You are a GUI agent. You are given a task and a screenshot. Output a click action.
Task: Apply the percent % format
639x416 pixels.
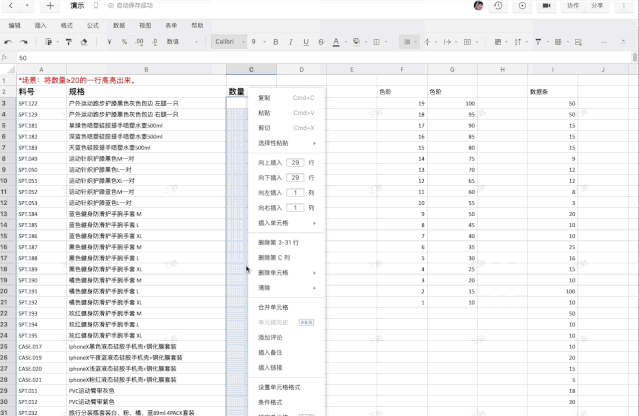pos(124,42)
